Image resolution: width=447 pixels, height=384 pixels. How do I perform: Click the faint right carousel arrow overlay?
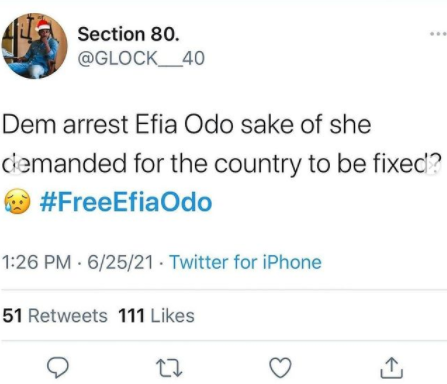coord(432,165)
